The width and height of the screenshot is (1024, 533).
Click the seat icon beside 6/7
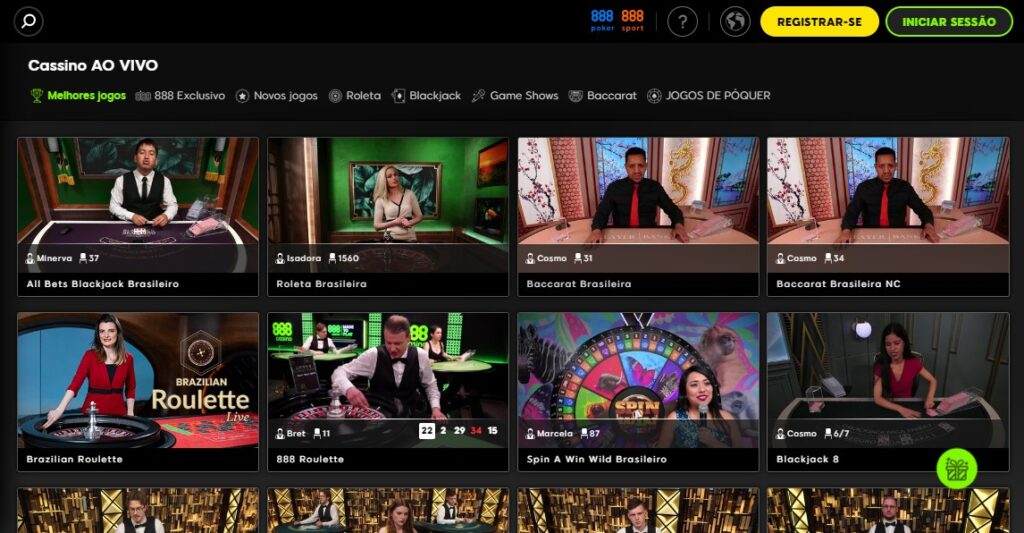(828, 434)
